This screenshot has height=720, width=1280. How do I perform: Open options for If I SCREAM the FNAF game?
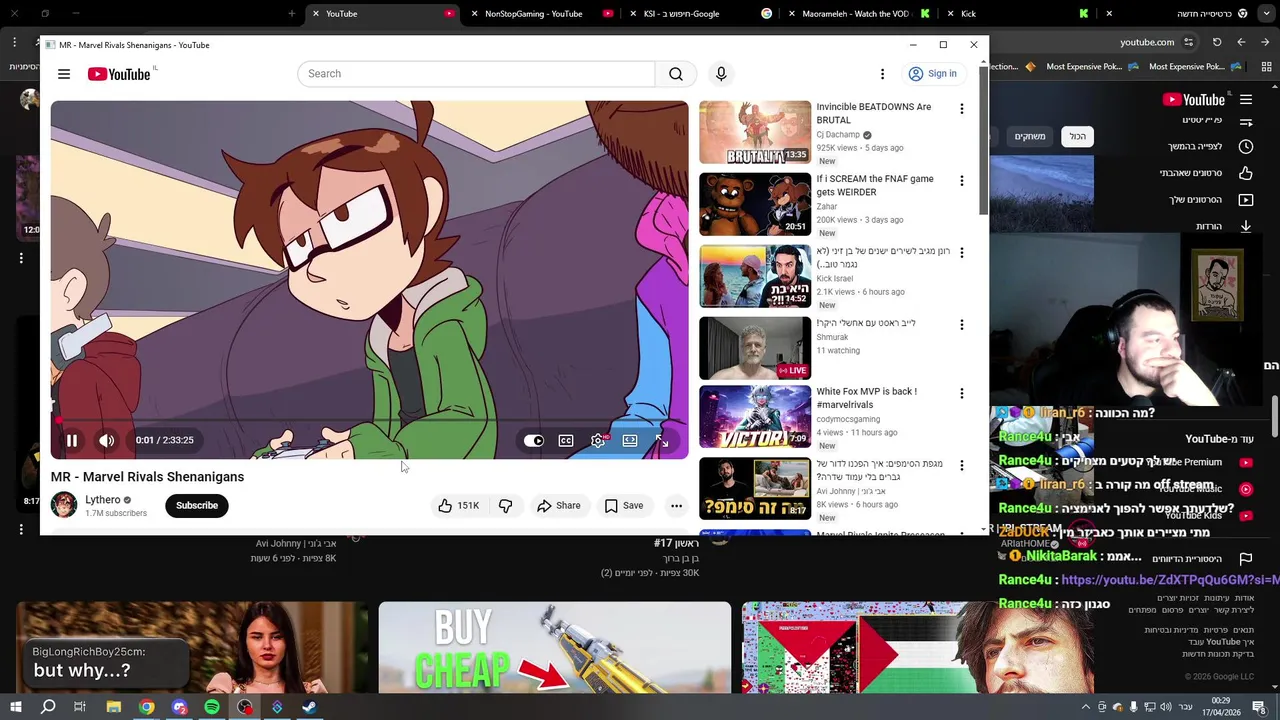coord(962,181)
